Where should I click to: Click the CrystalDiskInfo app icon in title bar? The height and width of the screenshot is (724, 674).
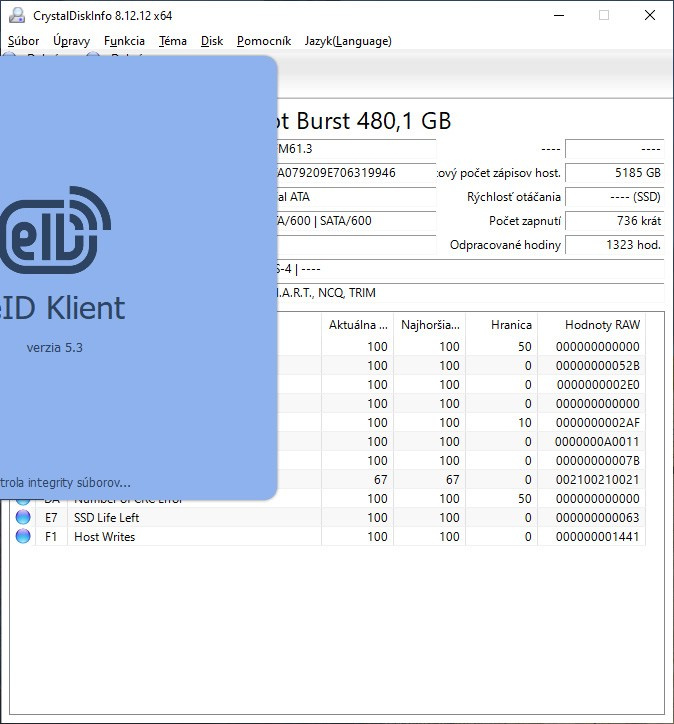tap(17, 15)
